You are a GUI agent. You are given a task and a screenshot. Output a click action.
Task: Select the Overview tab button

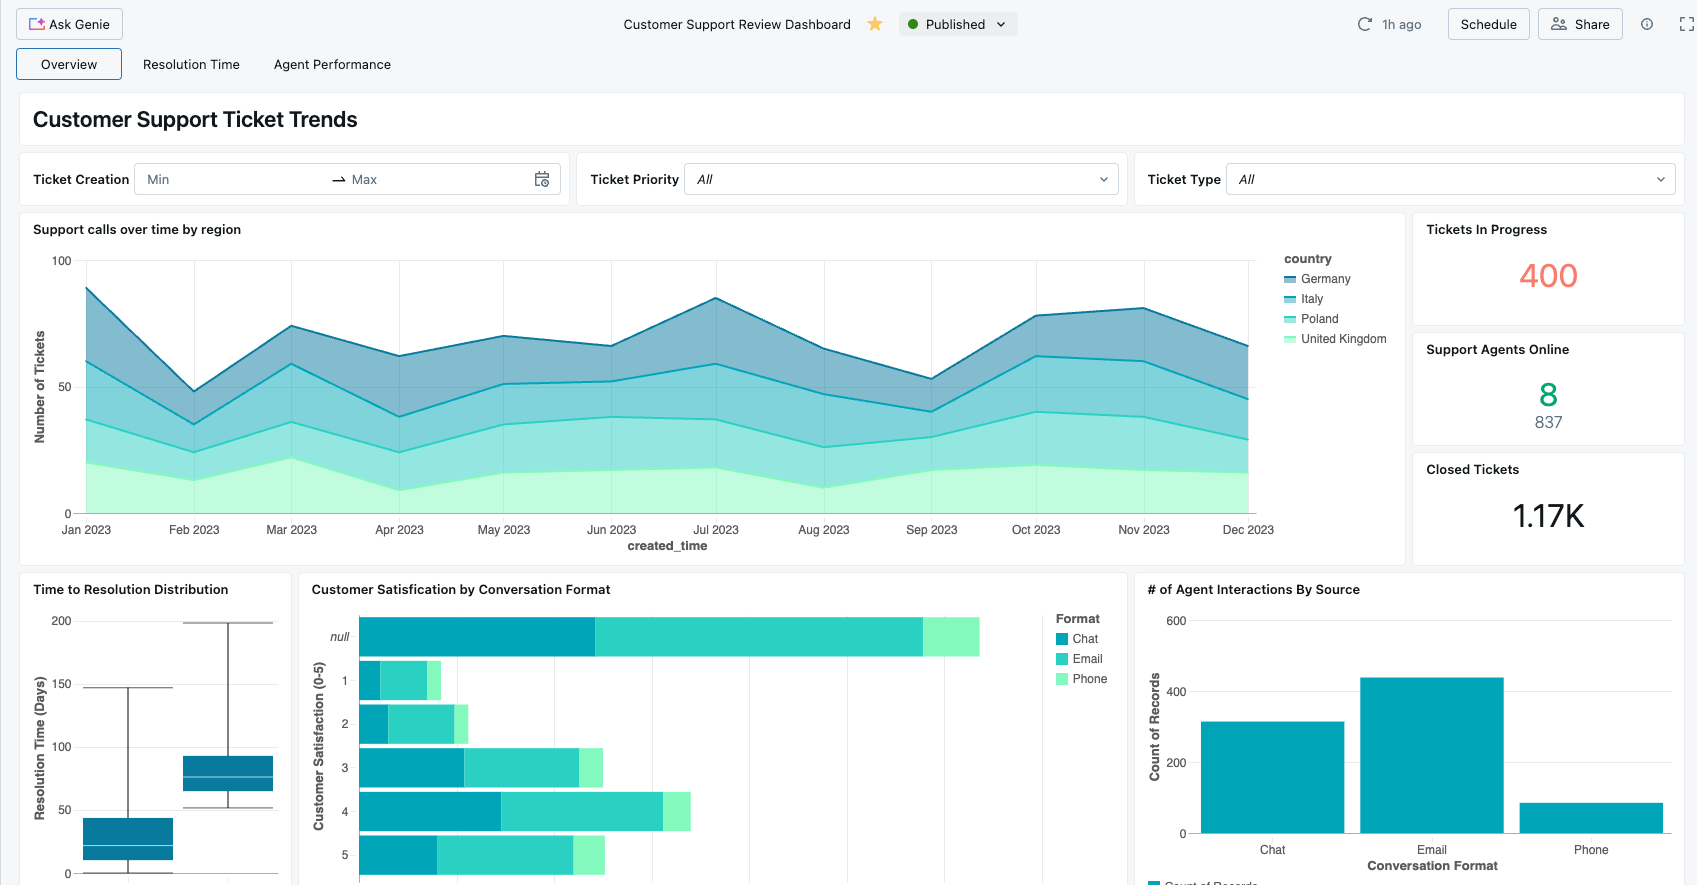(x=69, y=64)
